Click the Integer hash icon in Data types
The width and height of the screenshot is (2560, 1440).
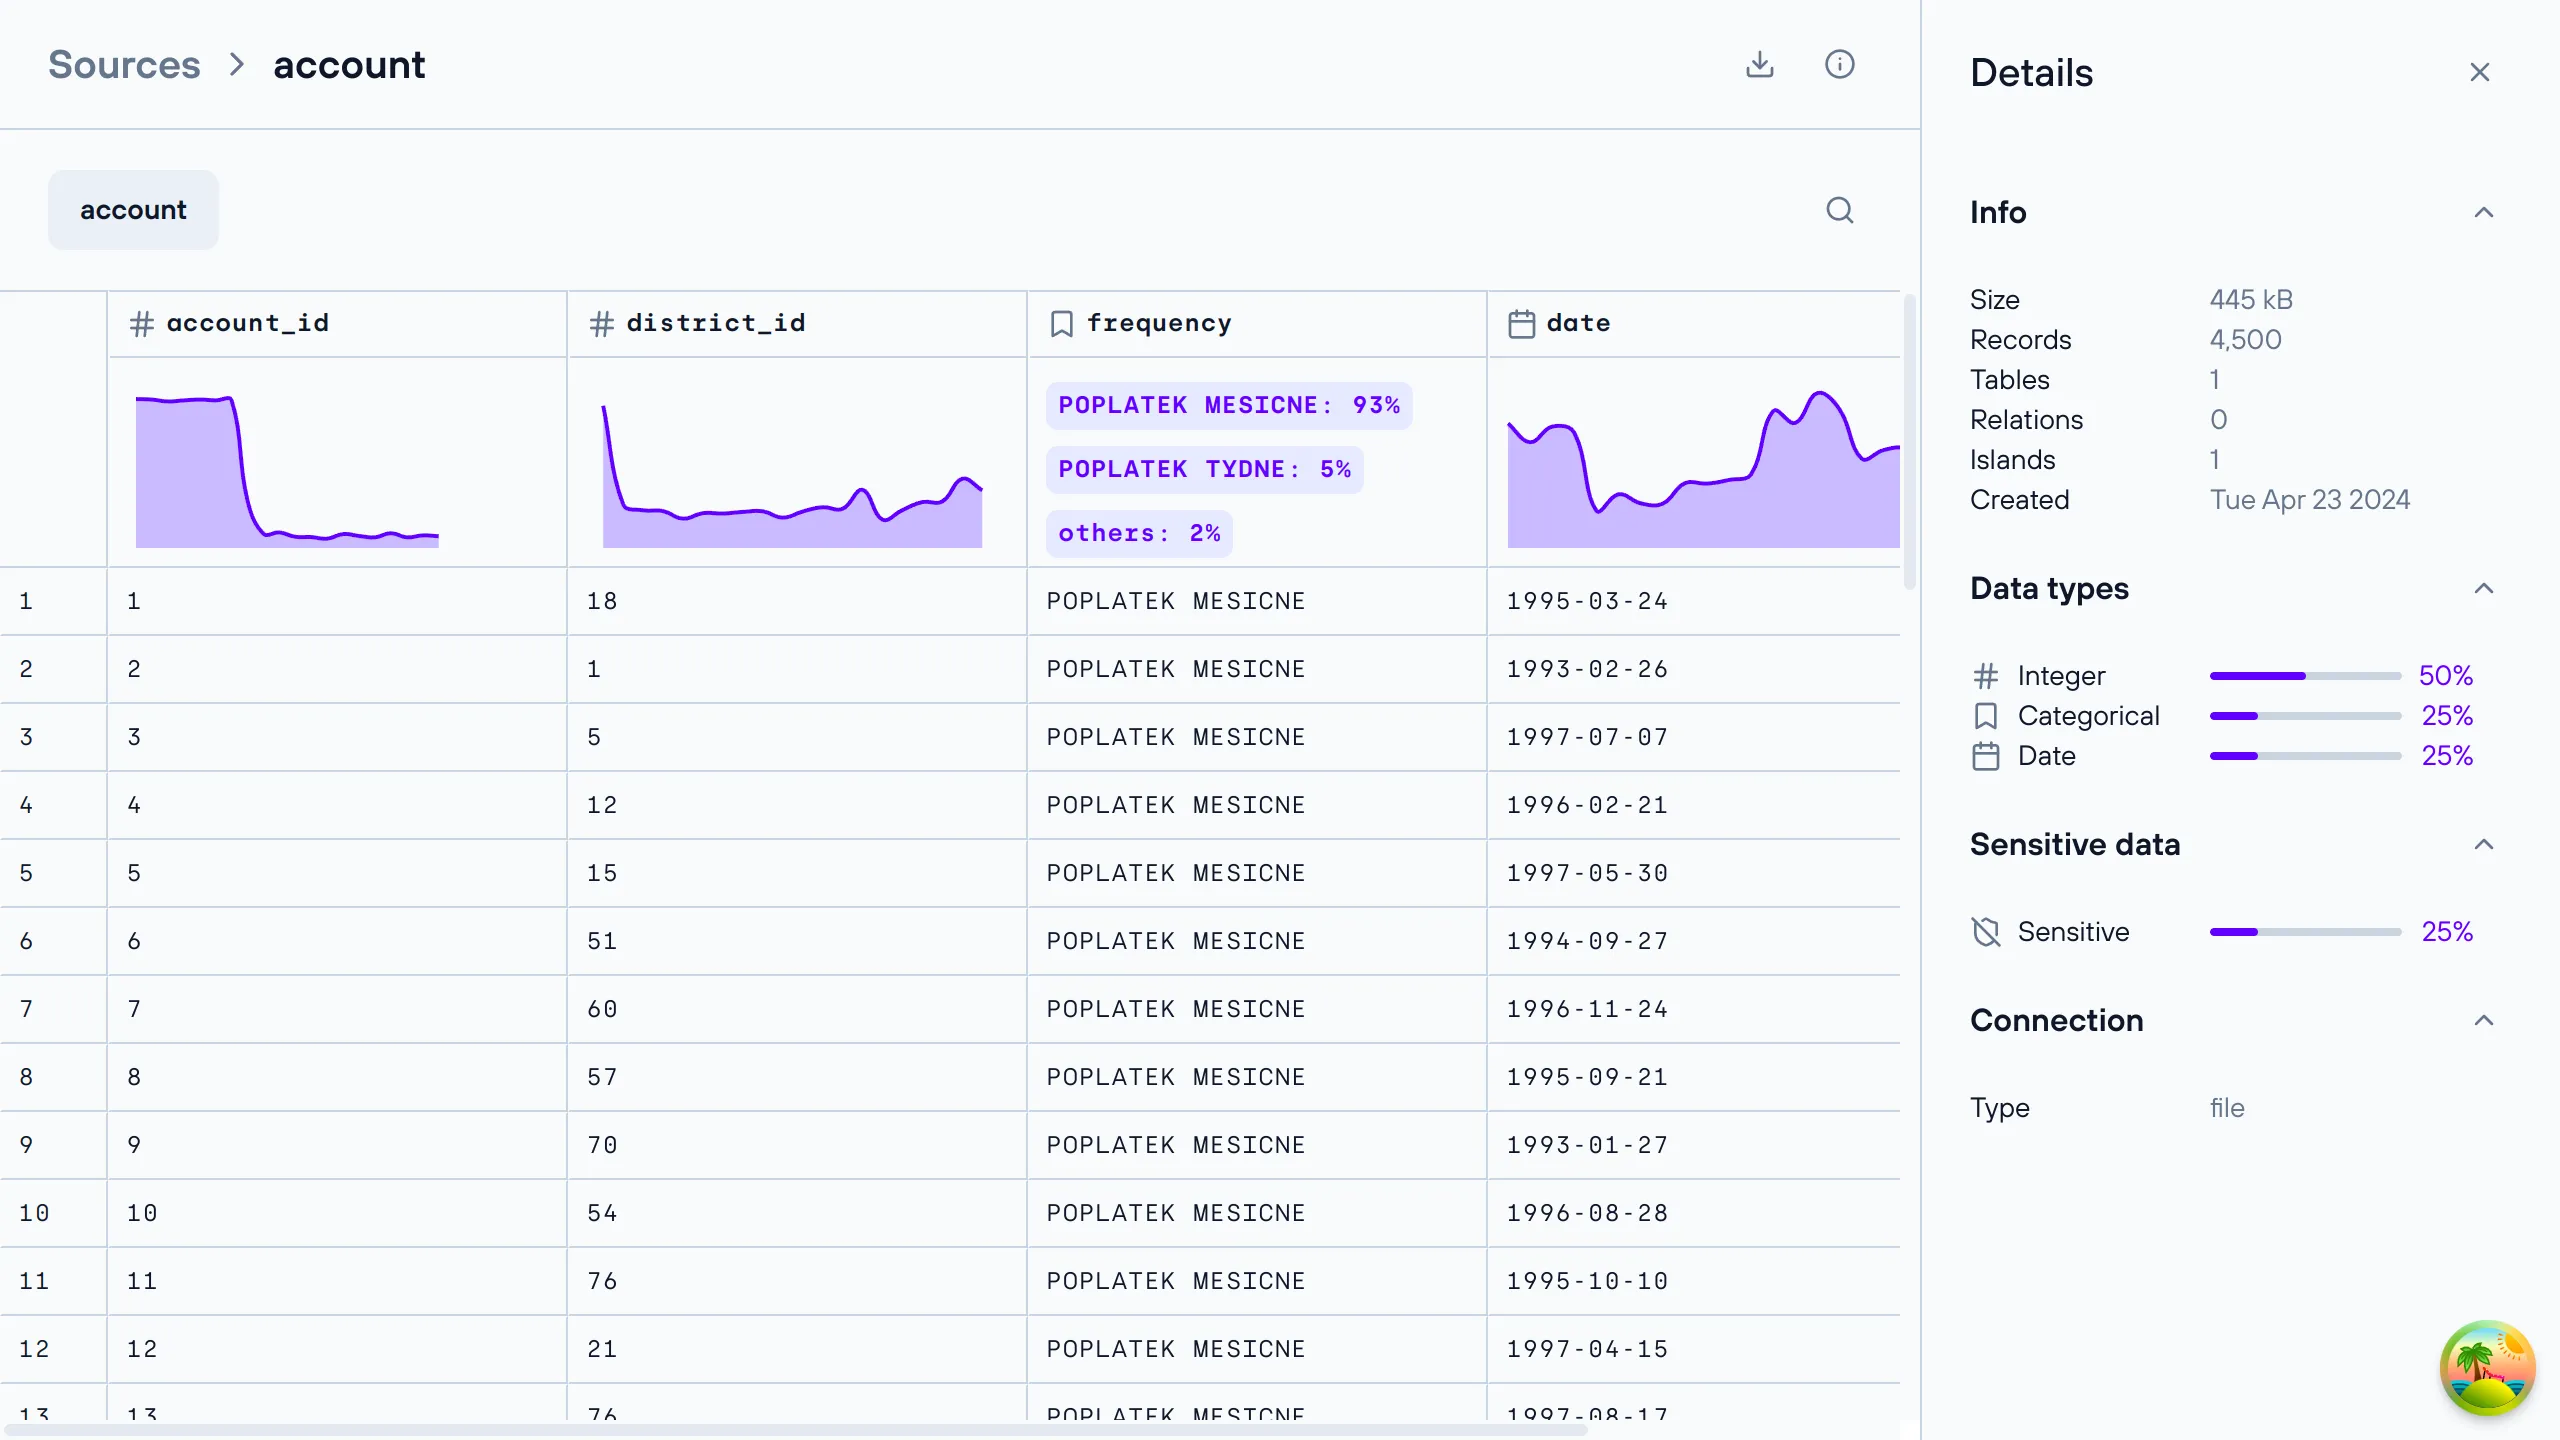[1986, 676]
